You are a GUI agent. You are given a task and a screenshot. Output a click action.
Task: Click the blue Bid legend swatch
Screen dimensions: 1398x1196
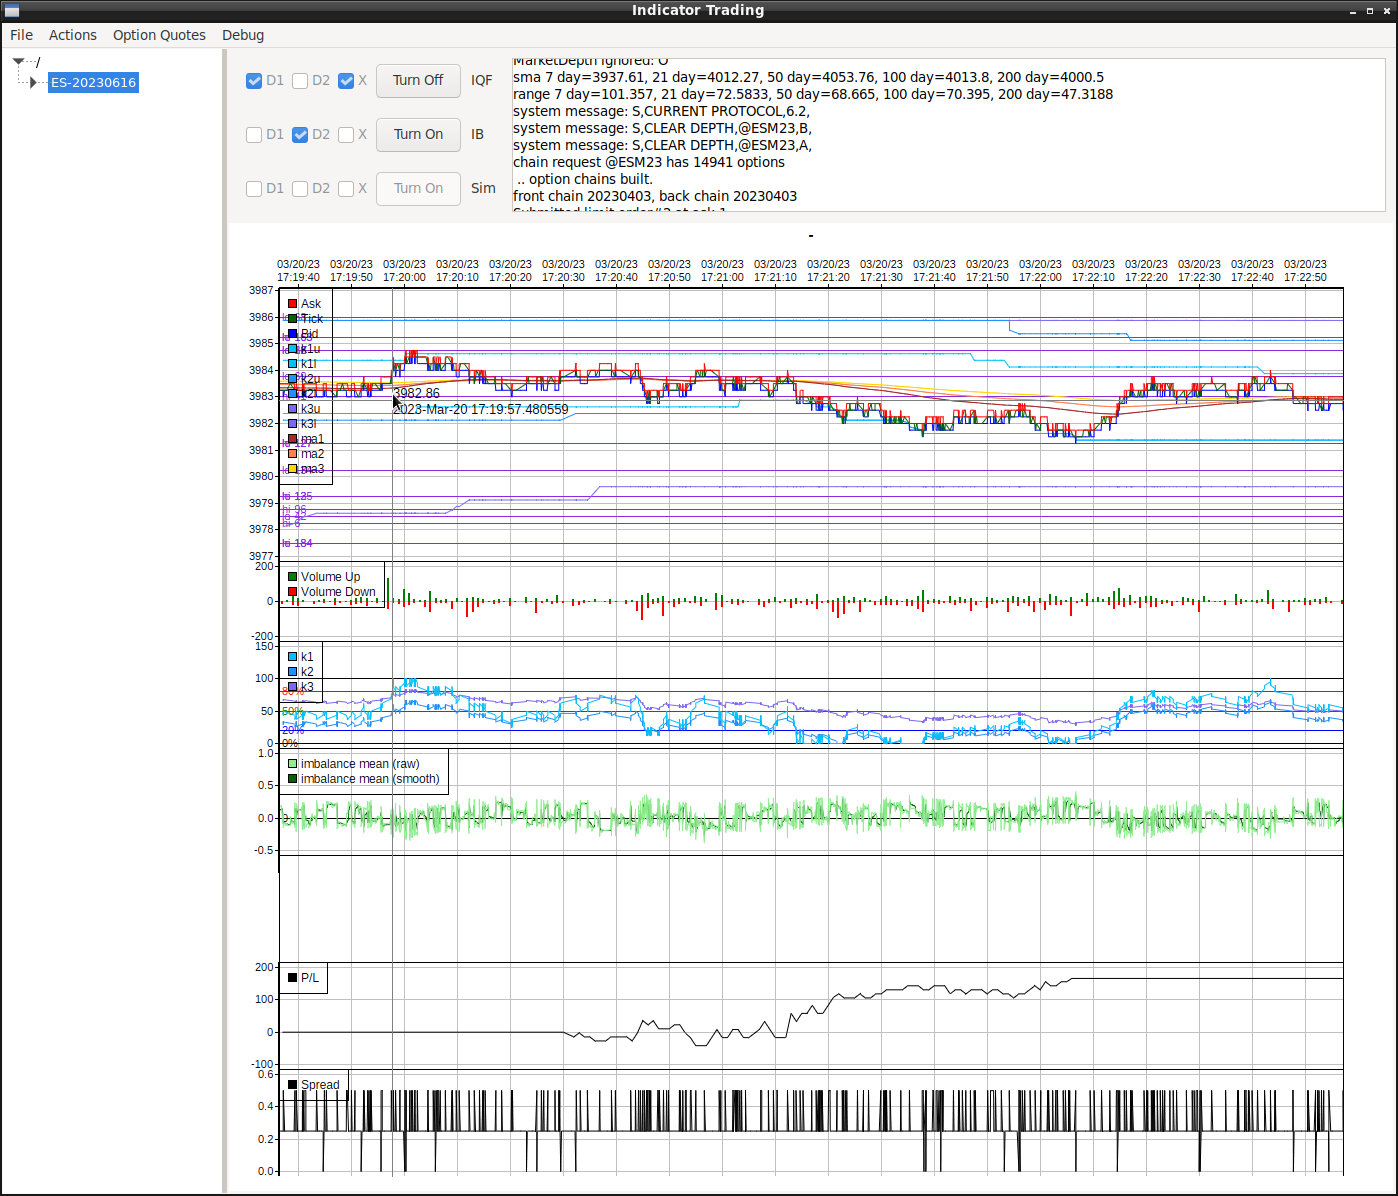(292, 334)
